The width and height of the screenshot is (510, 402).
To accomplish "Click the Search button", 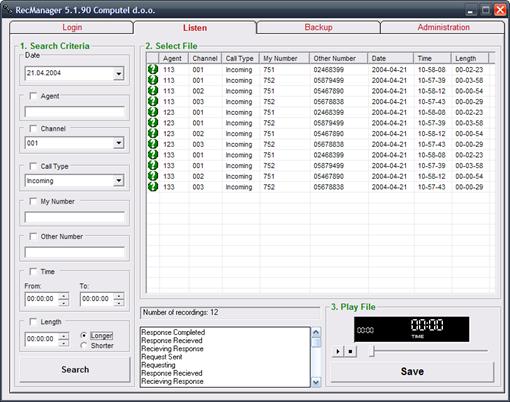I will (x=75, y=370).
